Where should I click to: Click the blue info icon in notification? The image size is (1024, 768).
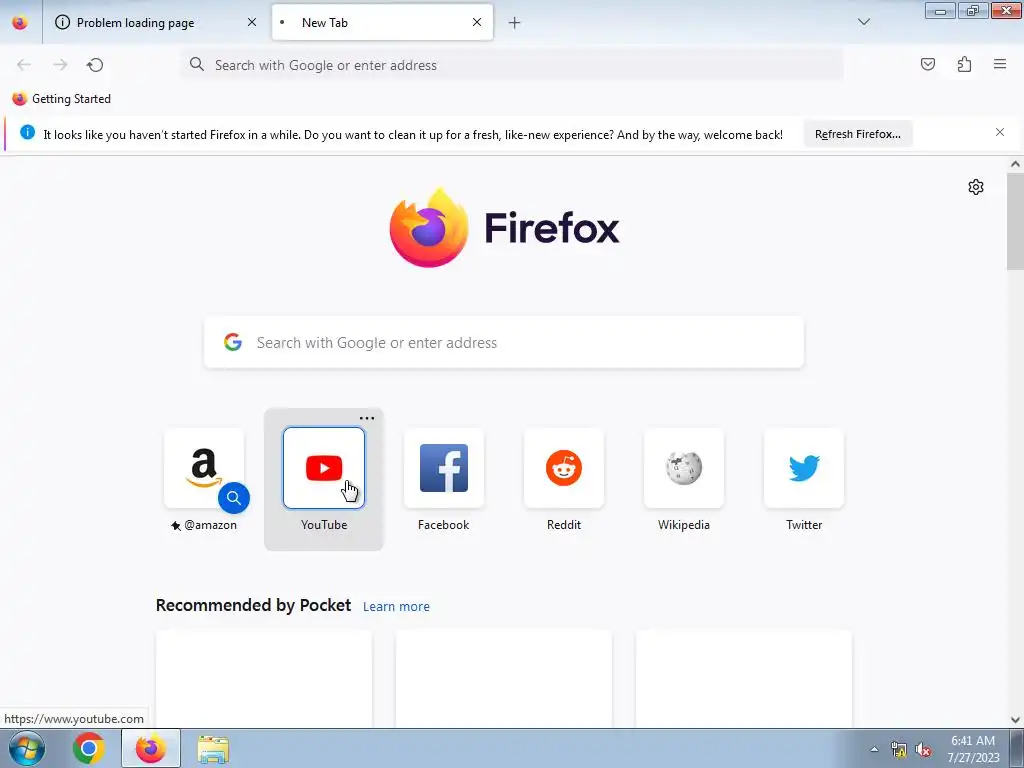[27, 133]
